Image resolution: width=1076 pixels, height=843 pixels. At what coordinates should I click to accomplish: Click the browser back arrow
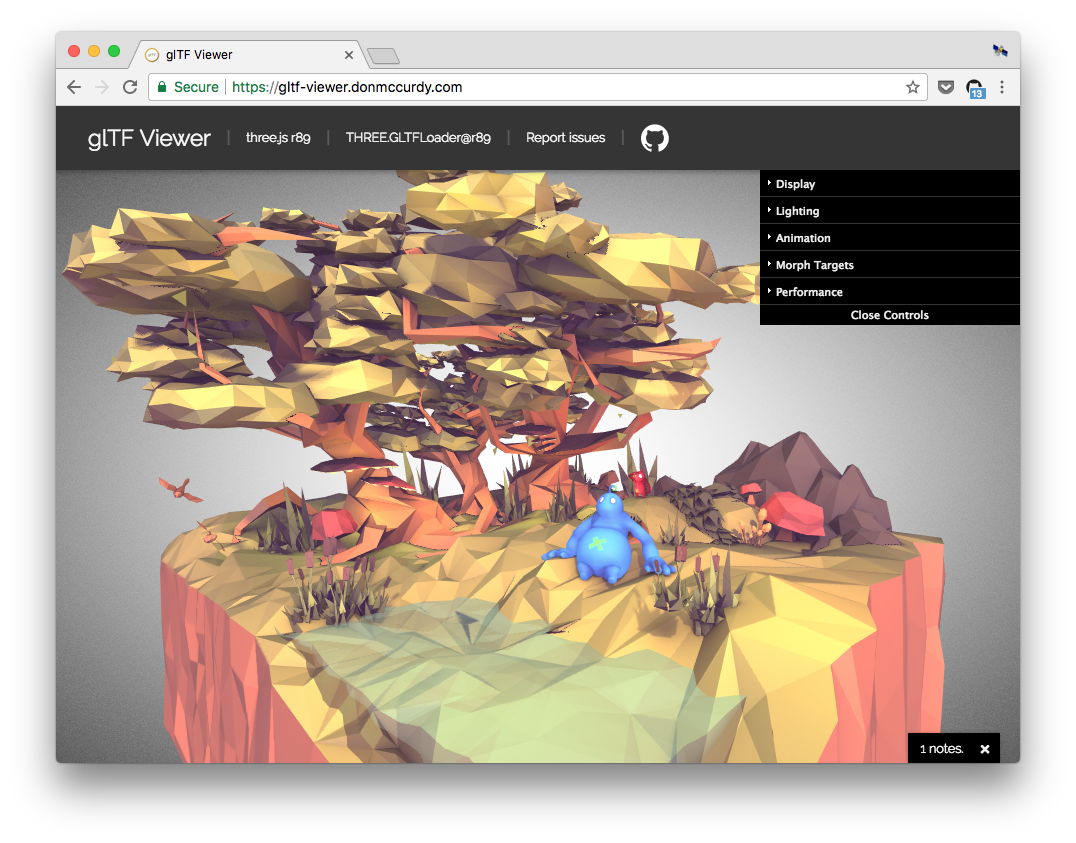[x=74, y=87]
